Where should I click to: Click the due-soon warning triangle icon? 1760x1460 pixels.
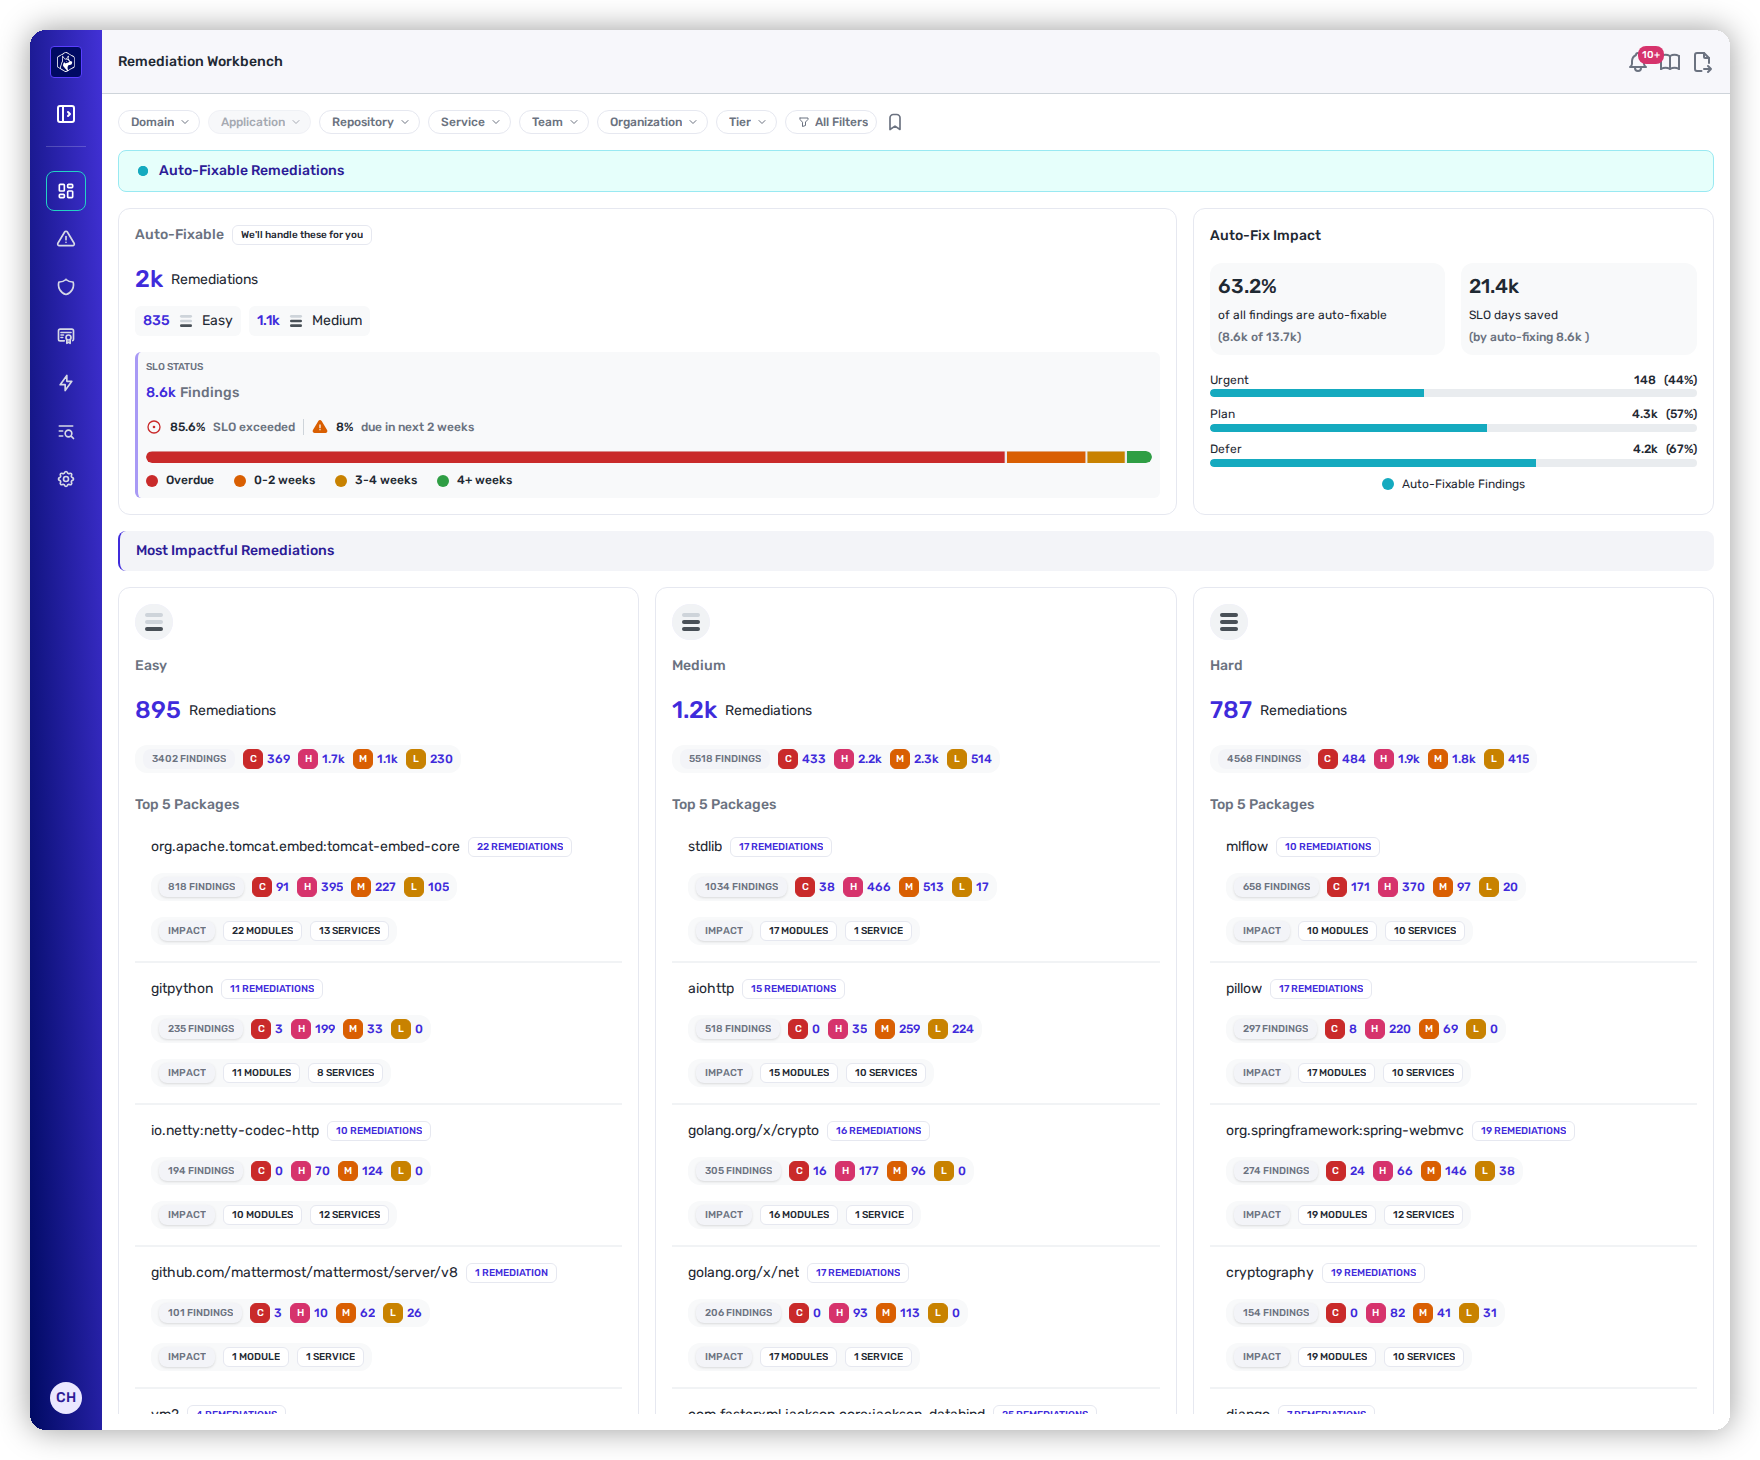320,427
